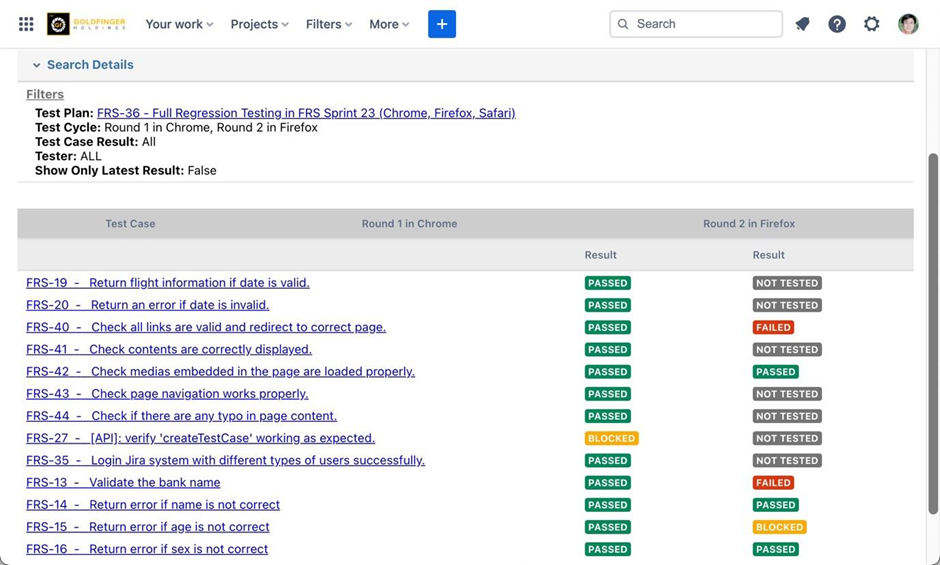Viewport: 940px width, 565px height.
Task: Click the FAILED badge for FRS-40
Action: [773, 327]
